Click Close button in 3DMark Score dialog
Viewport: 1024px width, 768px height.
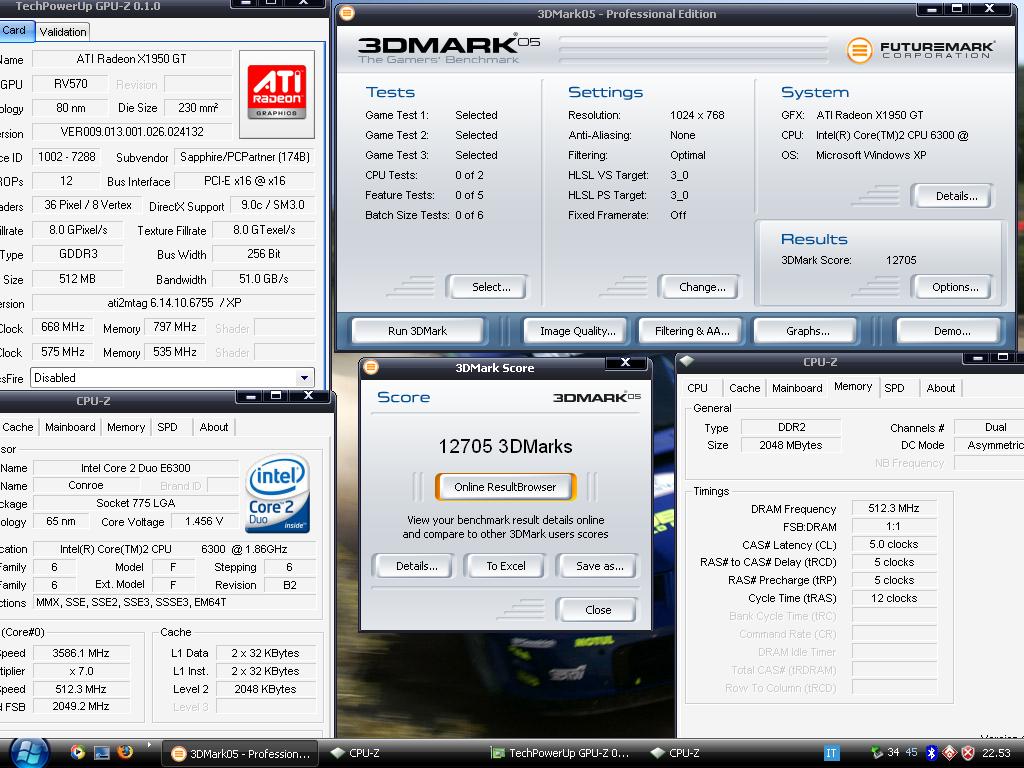(598, 610)
